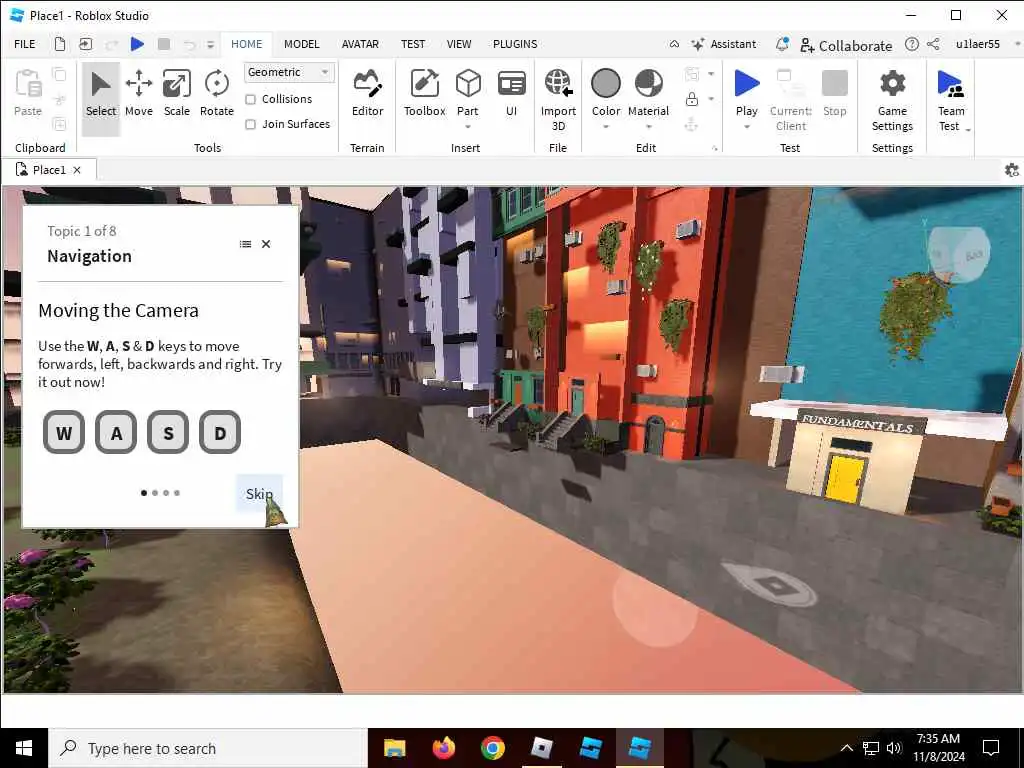The width and height of the screenshot is (1024, 768).
Task: Click the up-caret ribbon collapse icon
Action: [674, 44]
